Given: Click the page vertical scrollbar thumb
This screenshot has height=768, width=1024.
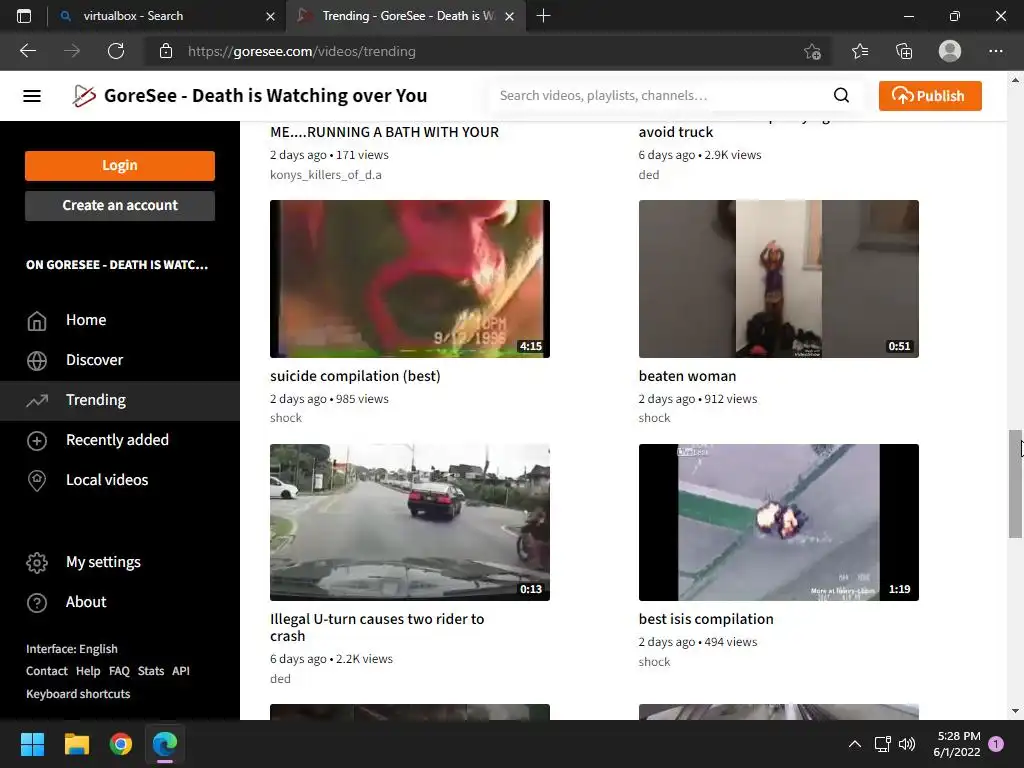Looking at the screenshot, I should click(1015, 484).
